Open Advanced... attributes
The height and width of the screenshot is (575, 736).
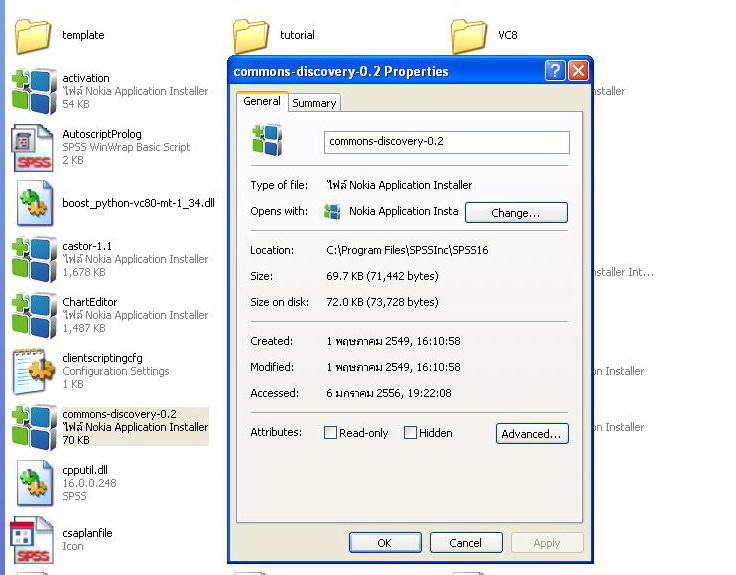(x=532, y=434)
